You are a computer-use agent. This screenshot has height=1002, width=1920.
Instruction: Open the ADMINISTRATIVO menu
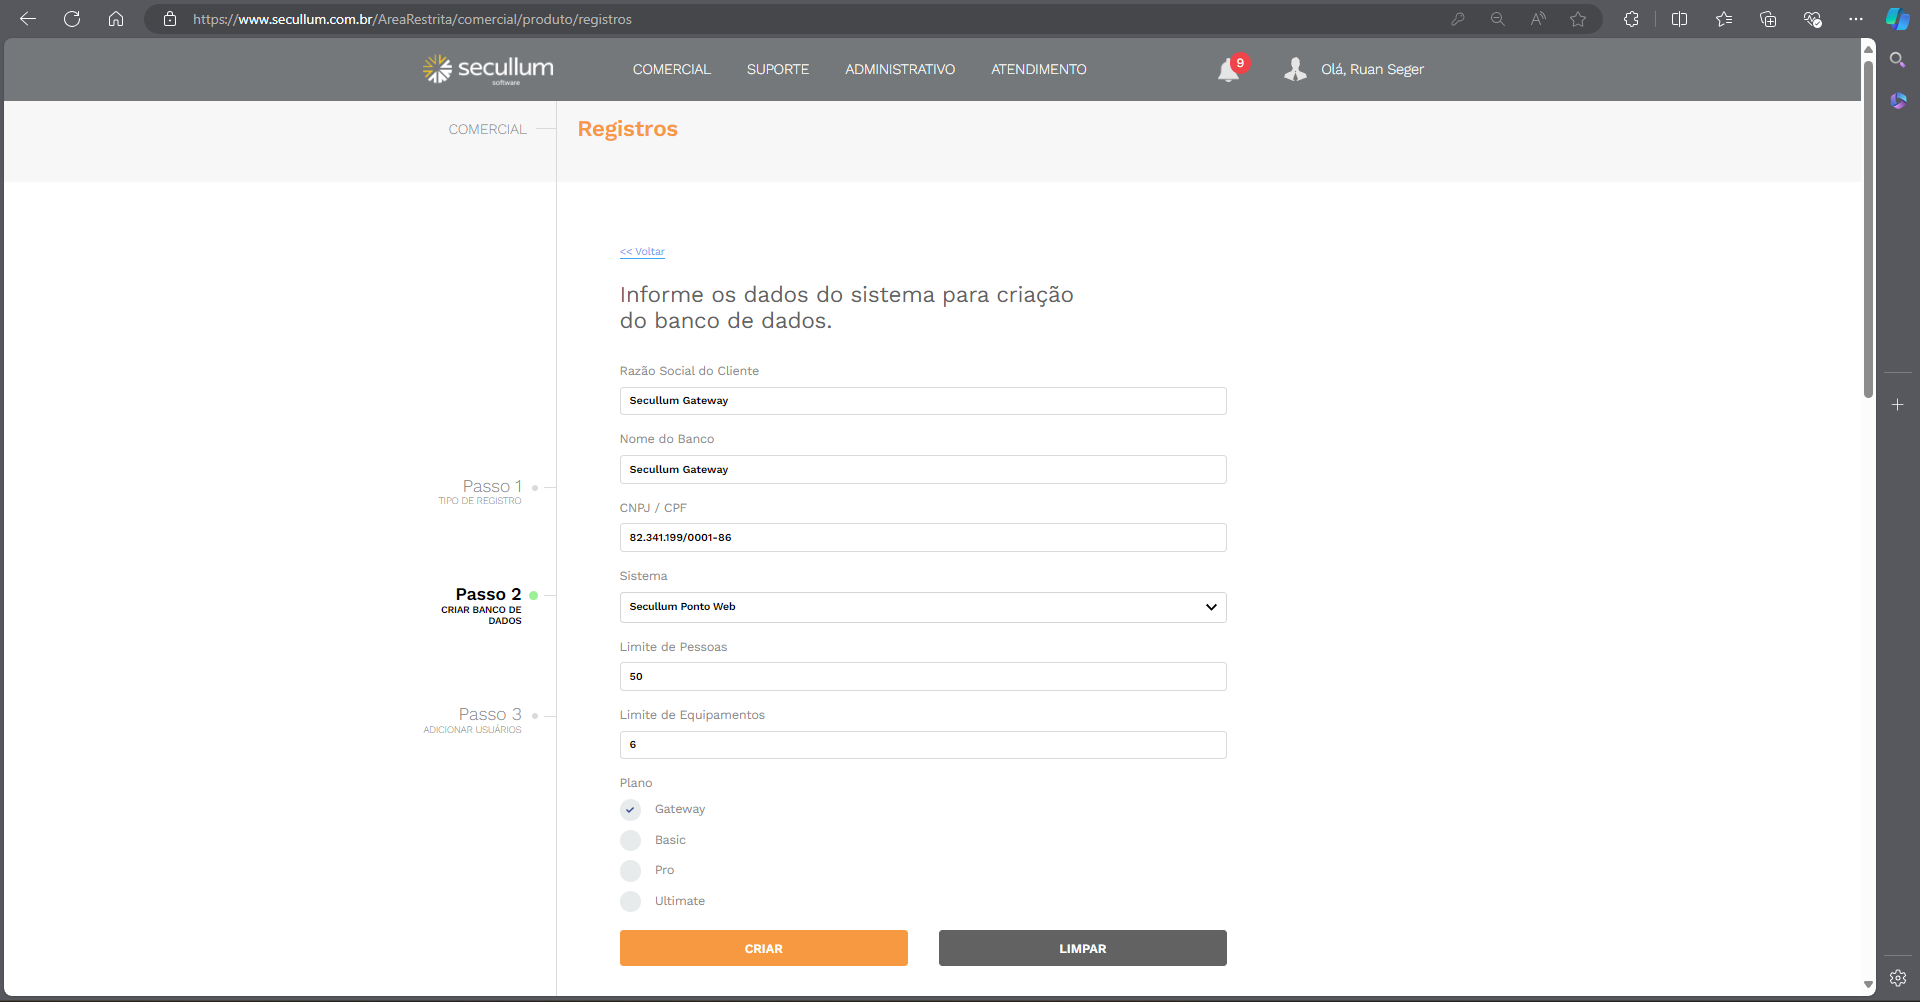(x=899, y=69)
